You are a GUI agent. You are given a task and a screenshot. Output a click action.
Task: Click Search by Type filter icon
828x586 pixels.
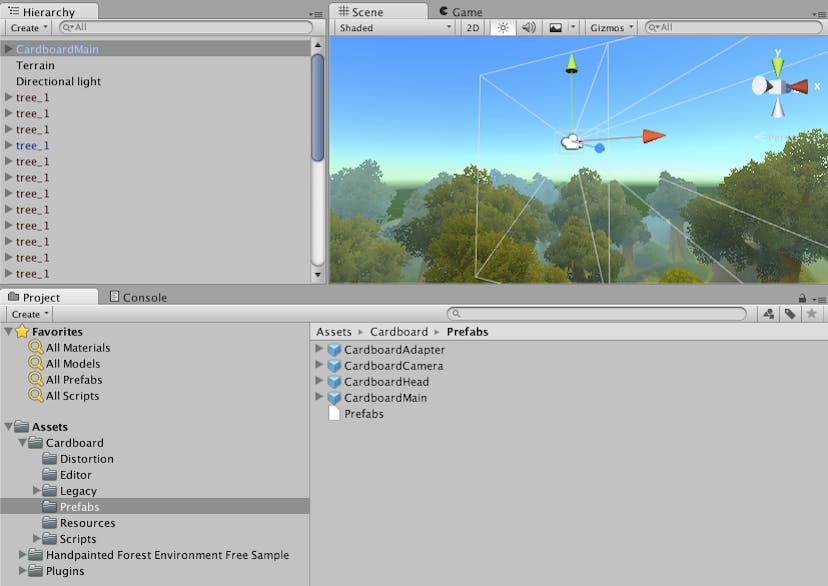click(768, 314)
